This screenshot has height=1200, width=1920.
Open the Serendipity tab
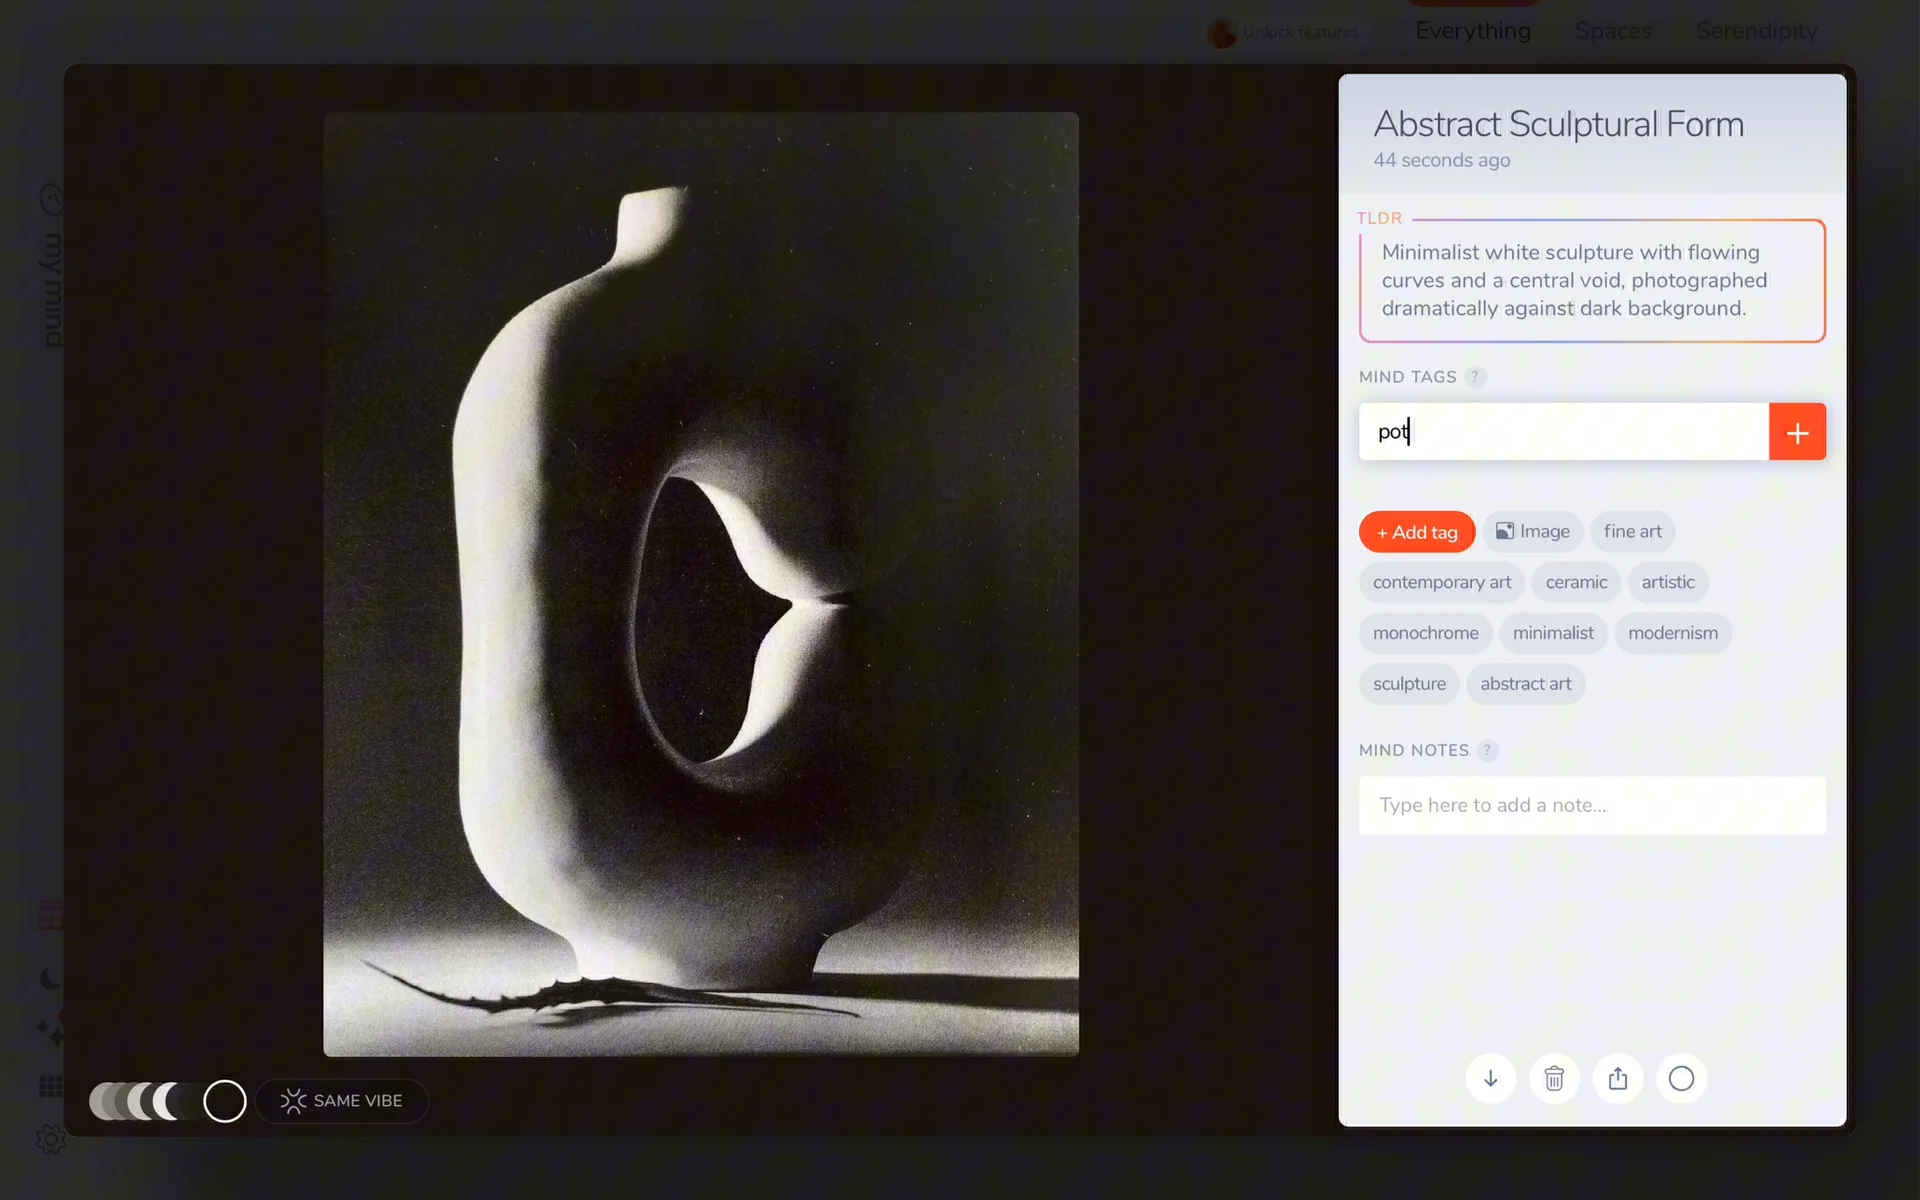point(1757,31)
